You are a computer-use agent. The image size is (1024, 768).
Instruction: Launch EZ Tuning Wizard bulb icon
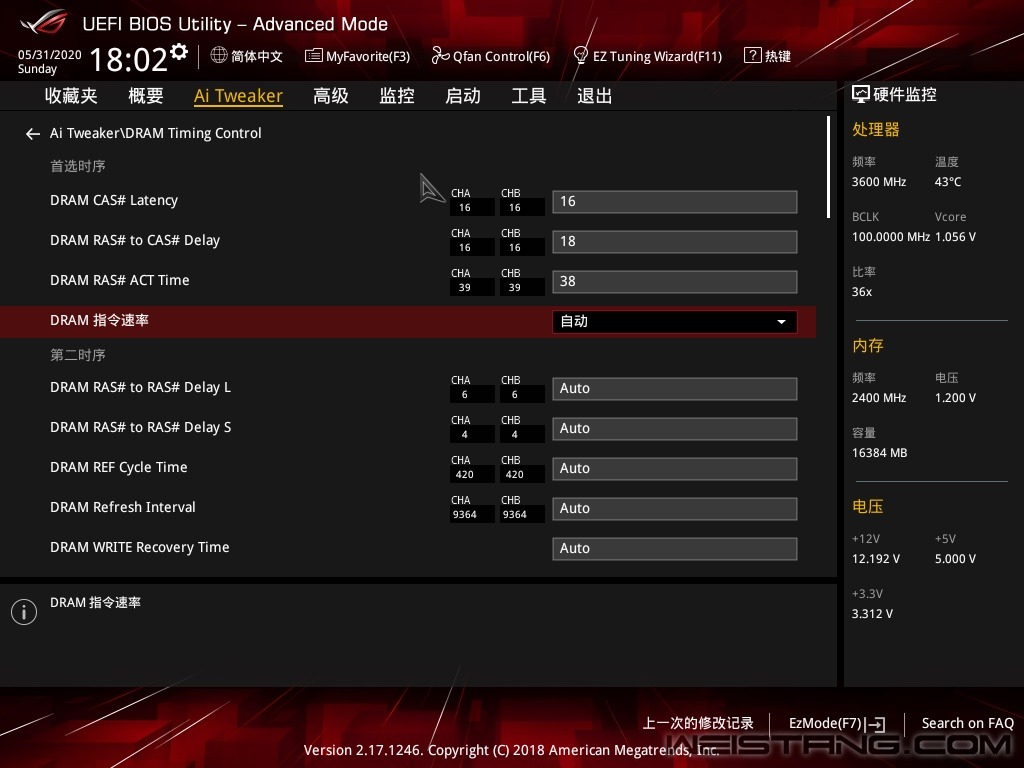coord(580,56)
